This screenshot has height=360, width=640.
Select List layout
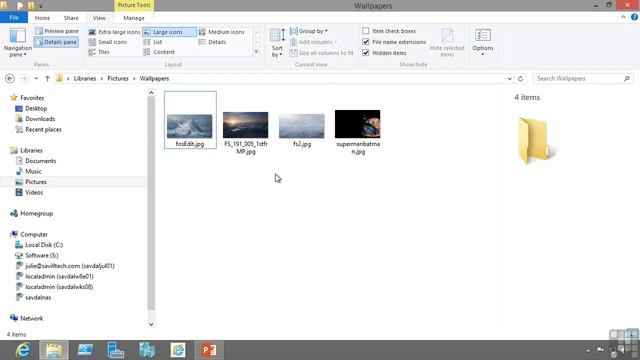[x=153, y=42]
